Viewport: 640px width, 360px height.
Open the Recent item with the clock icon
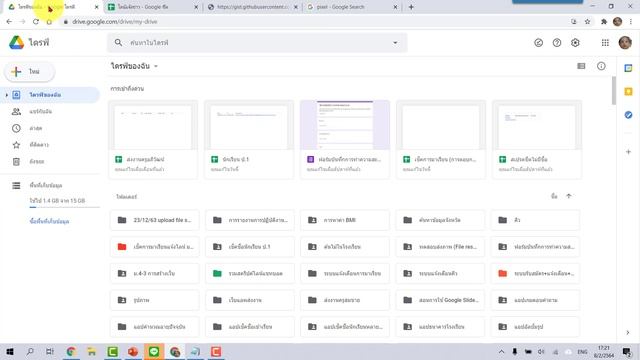[50, 128]
